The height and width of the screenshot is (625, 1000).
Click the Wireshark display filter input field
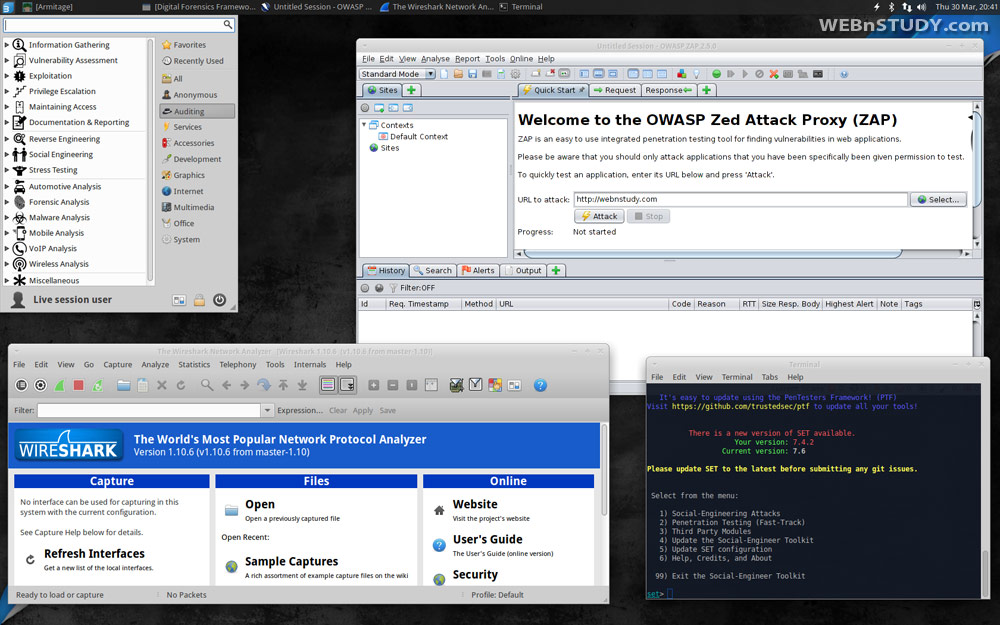[x=149, y=411]
